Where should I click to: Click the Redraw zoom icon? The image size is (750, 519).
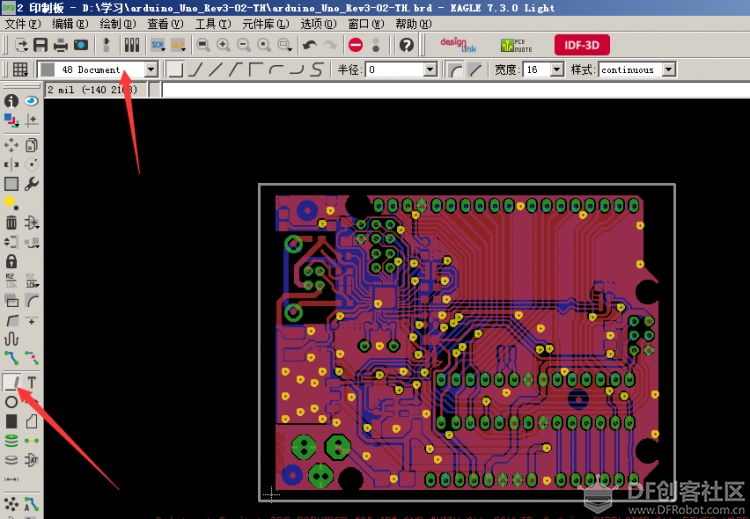tap(264, 45)
